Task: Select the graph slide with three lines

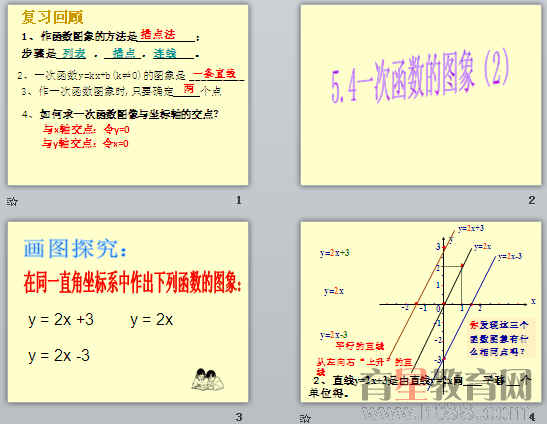Action: 421,312
